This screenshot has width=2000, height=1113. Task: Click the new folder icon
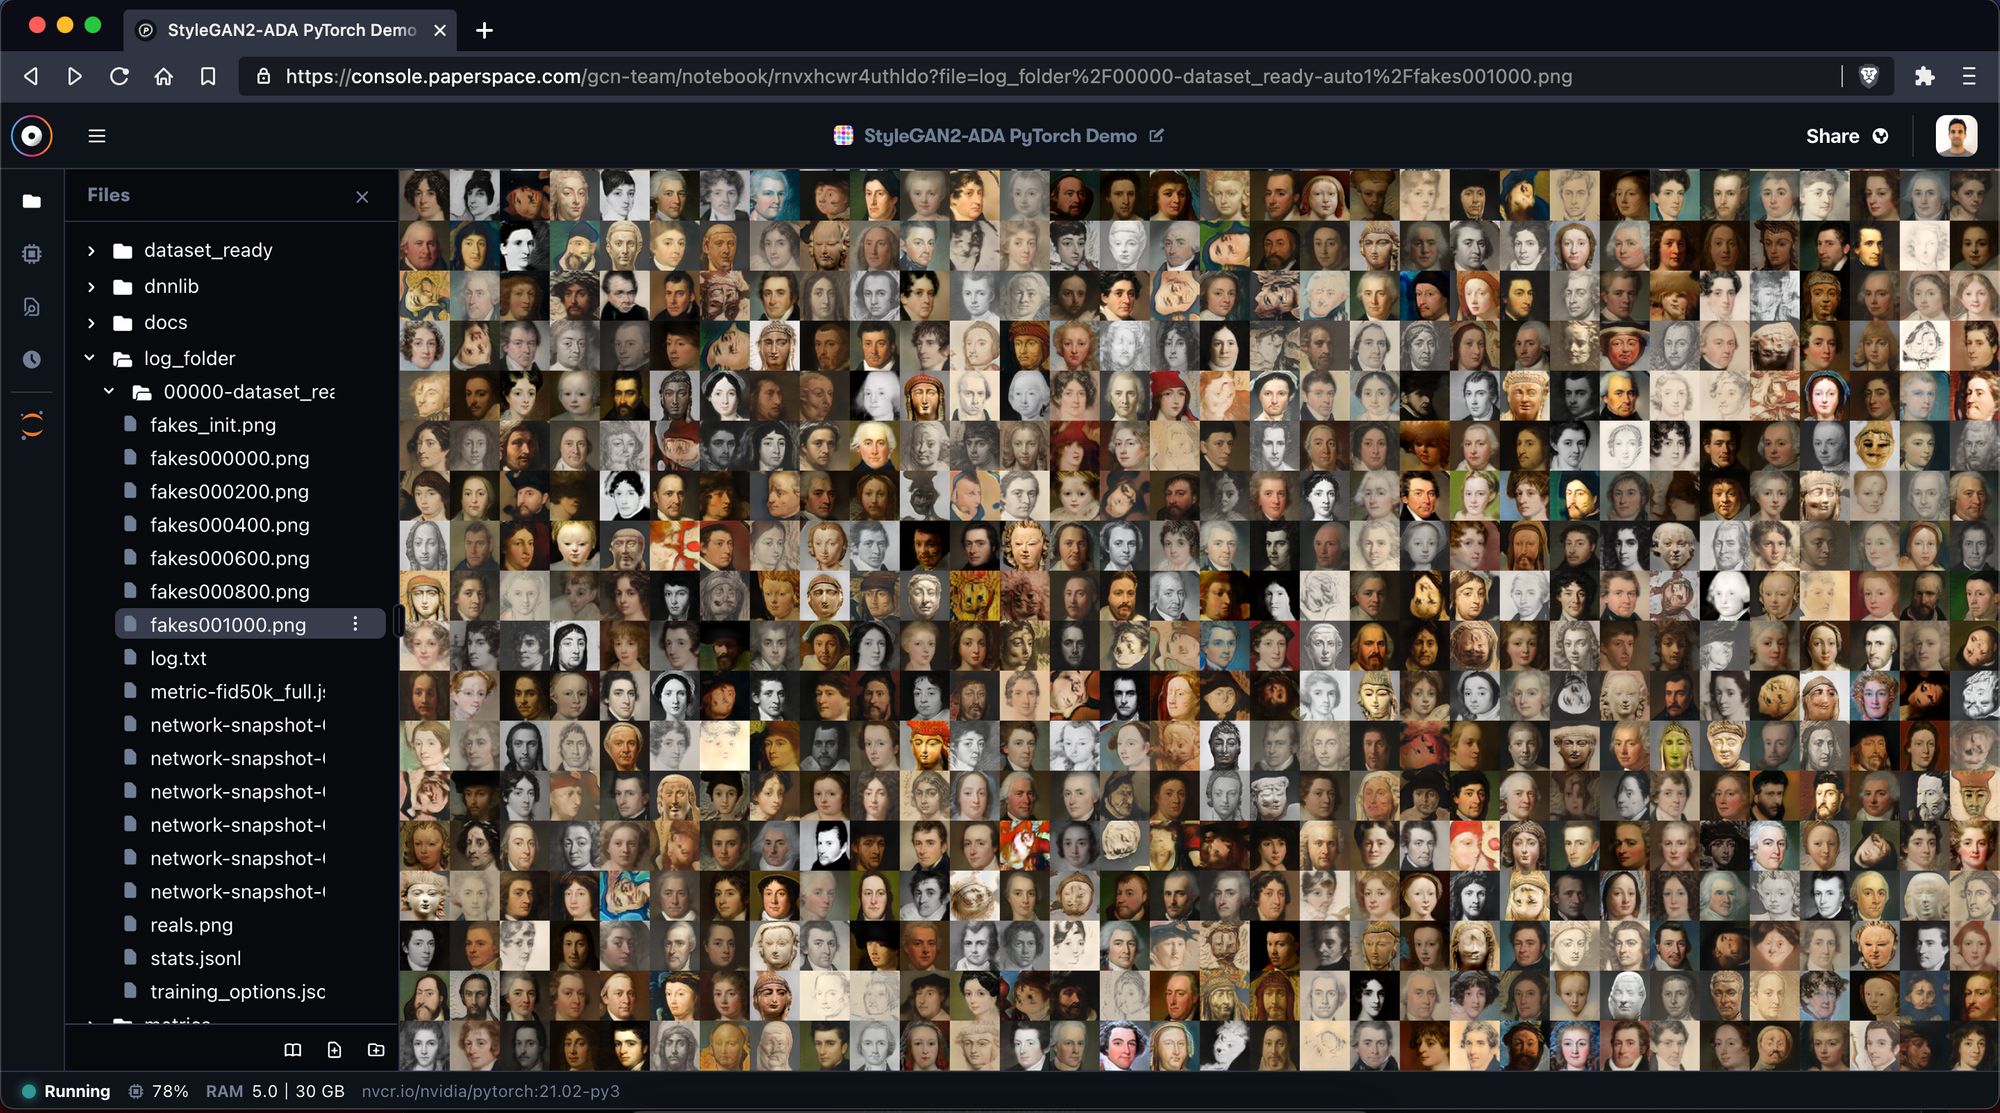click(x=376, y=1049)
